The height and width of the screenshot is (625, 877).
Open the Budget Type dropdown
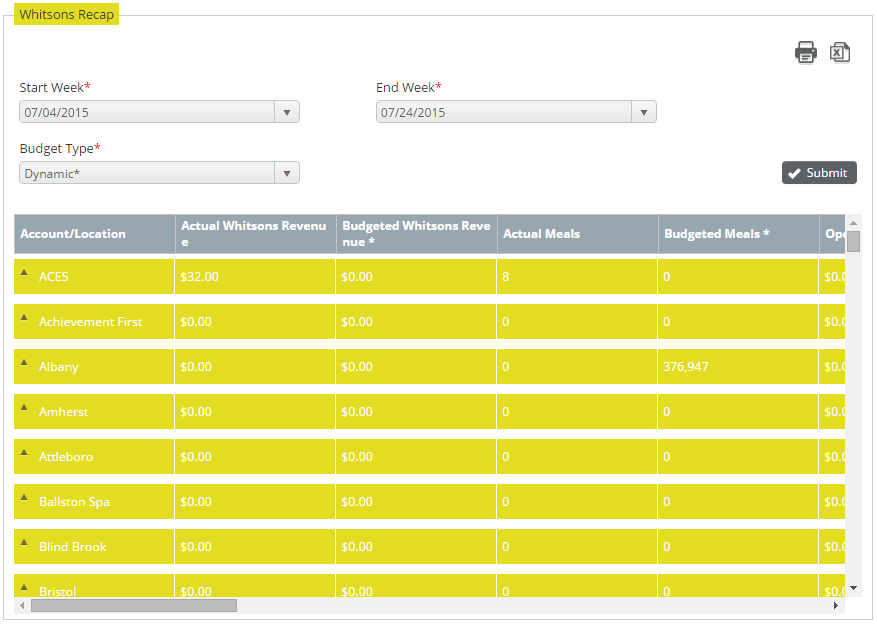click(287, 173)
